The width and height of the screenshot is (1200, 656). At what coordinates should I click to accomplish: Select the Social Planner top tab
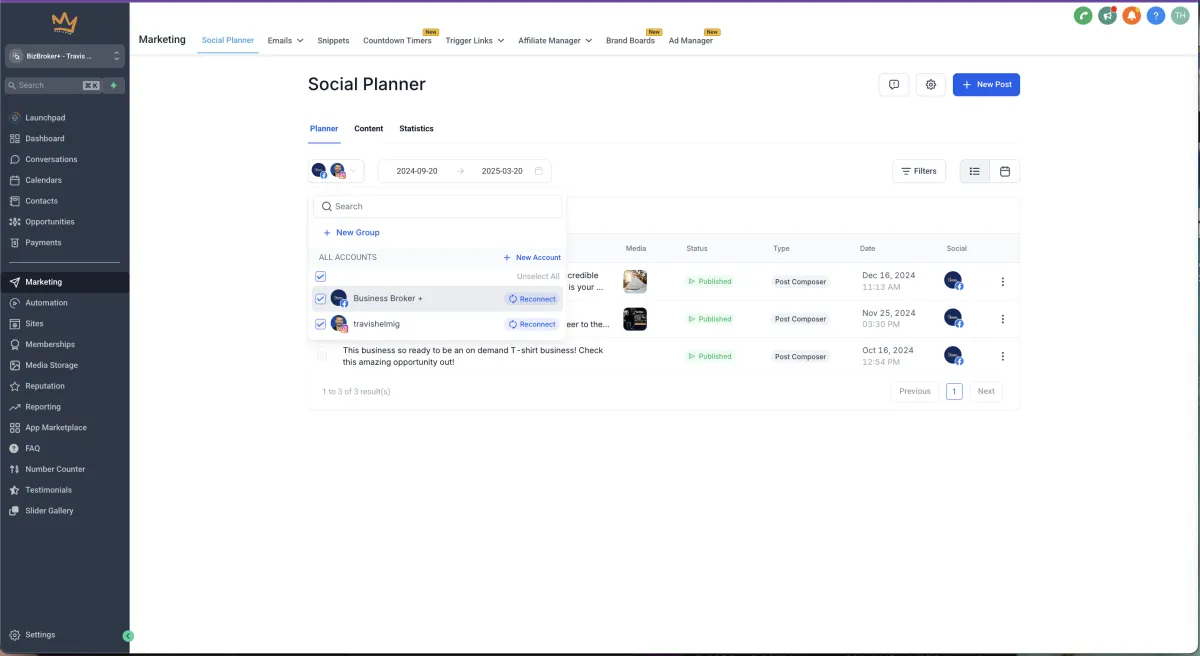[x=228, y=41]
